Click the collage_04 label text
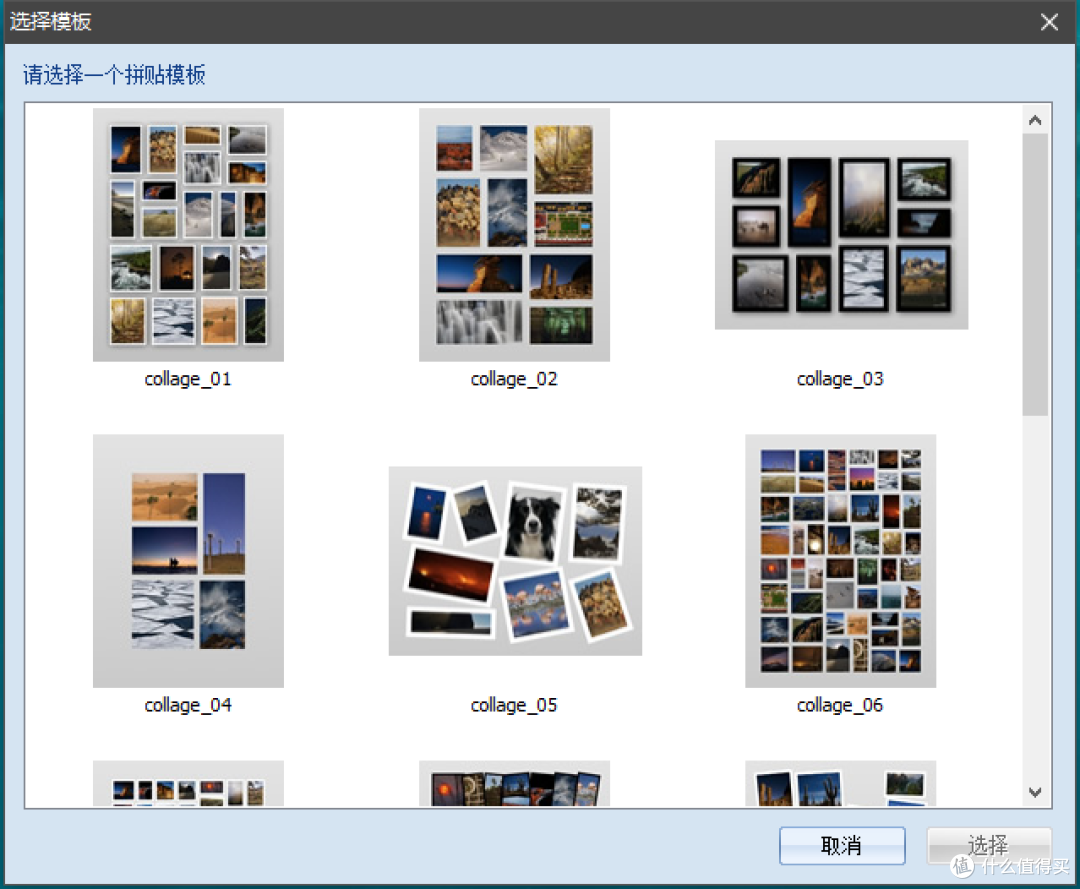1080x889 pixels. point(188,706)
